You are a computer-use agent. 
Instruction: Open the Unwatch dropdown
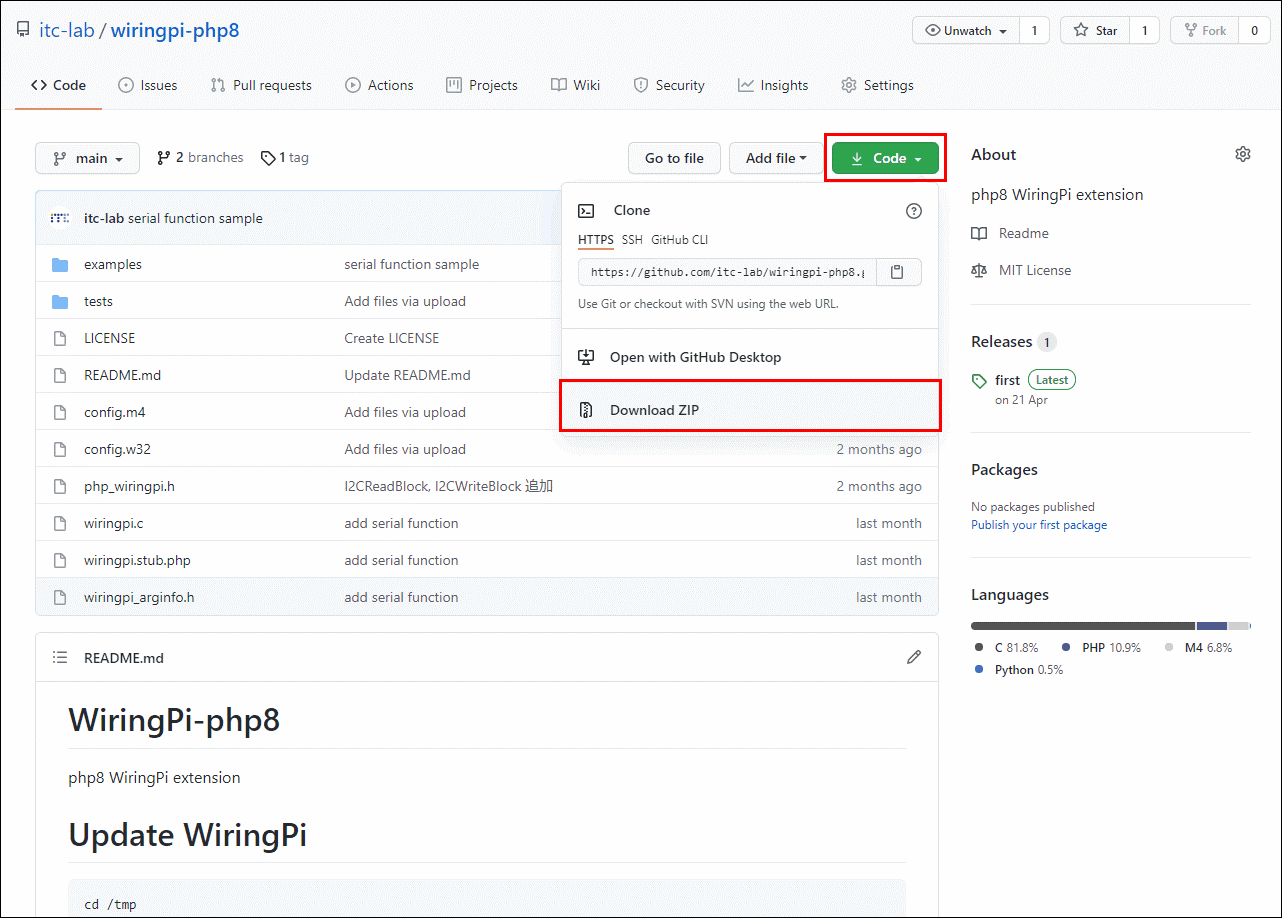967,31
